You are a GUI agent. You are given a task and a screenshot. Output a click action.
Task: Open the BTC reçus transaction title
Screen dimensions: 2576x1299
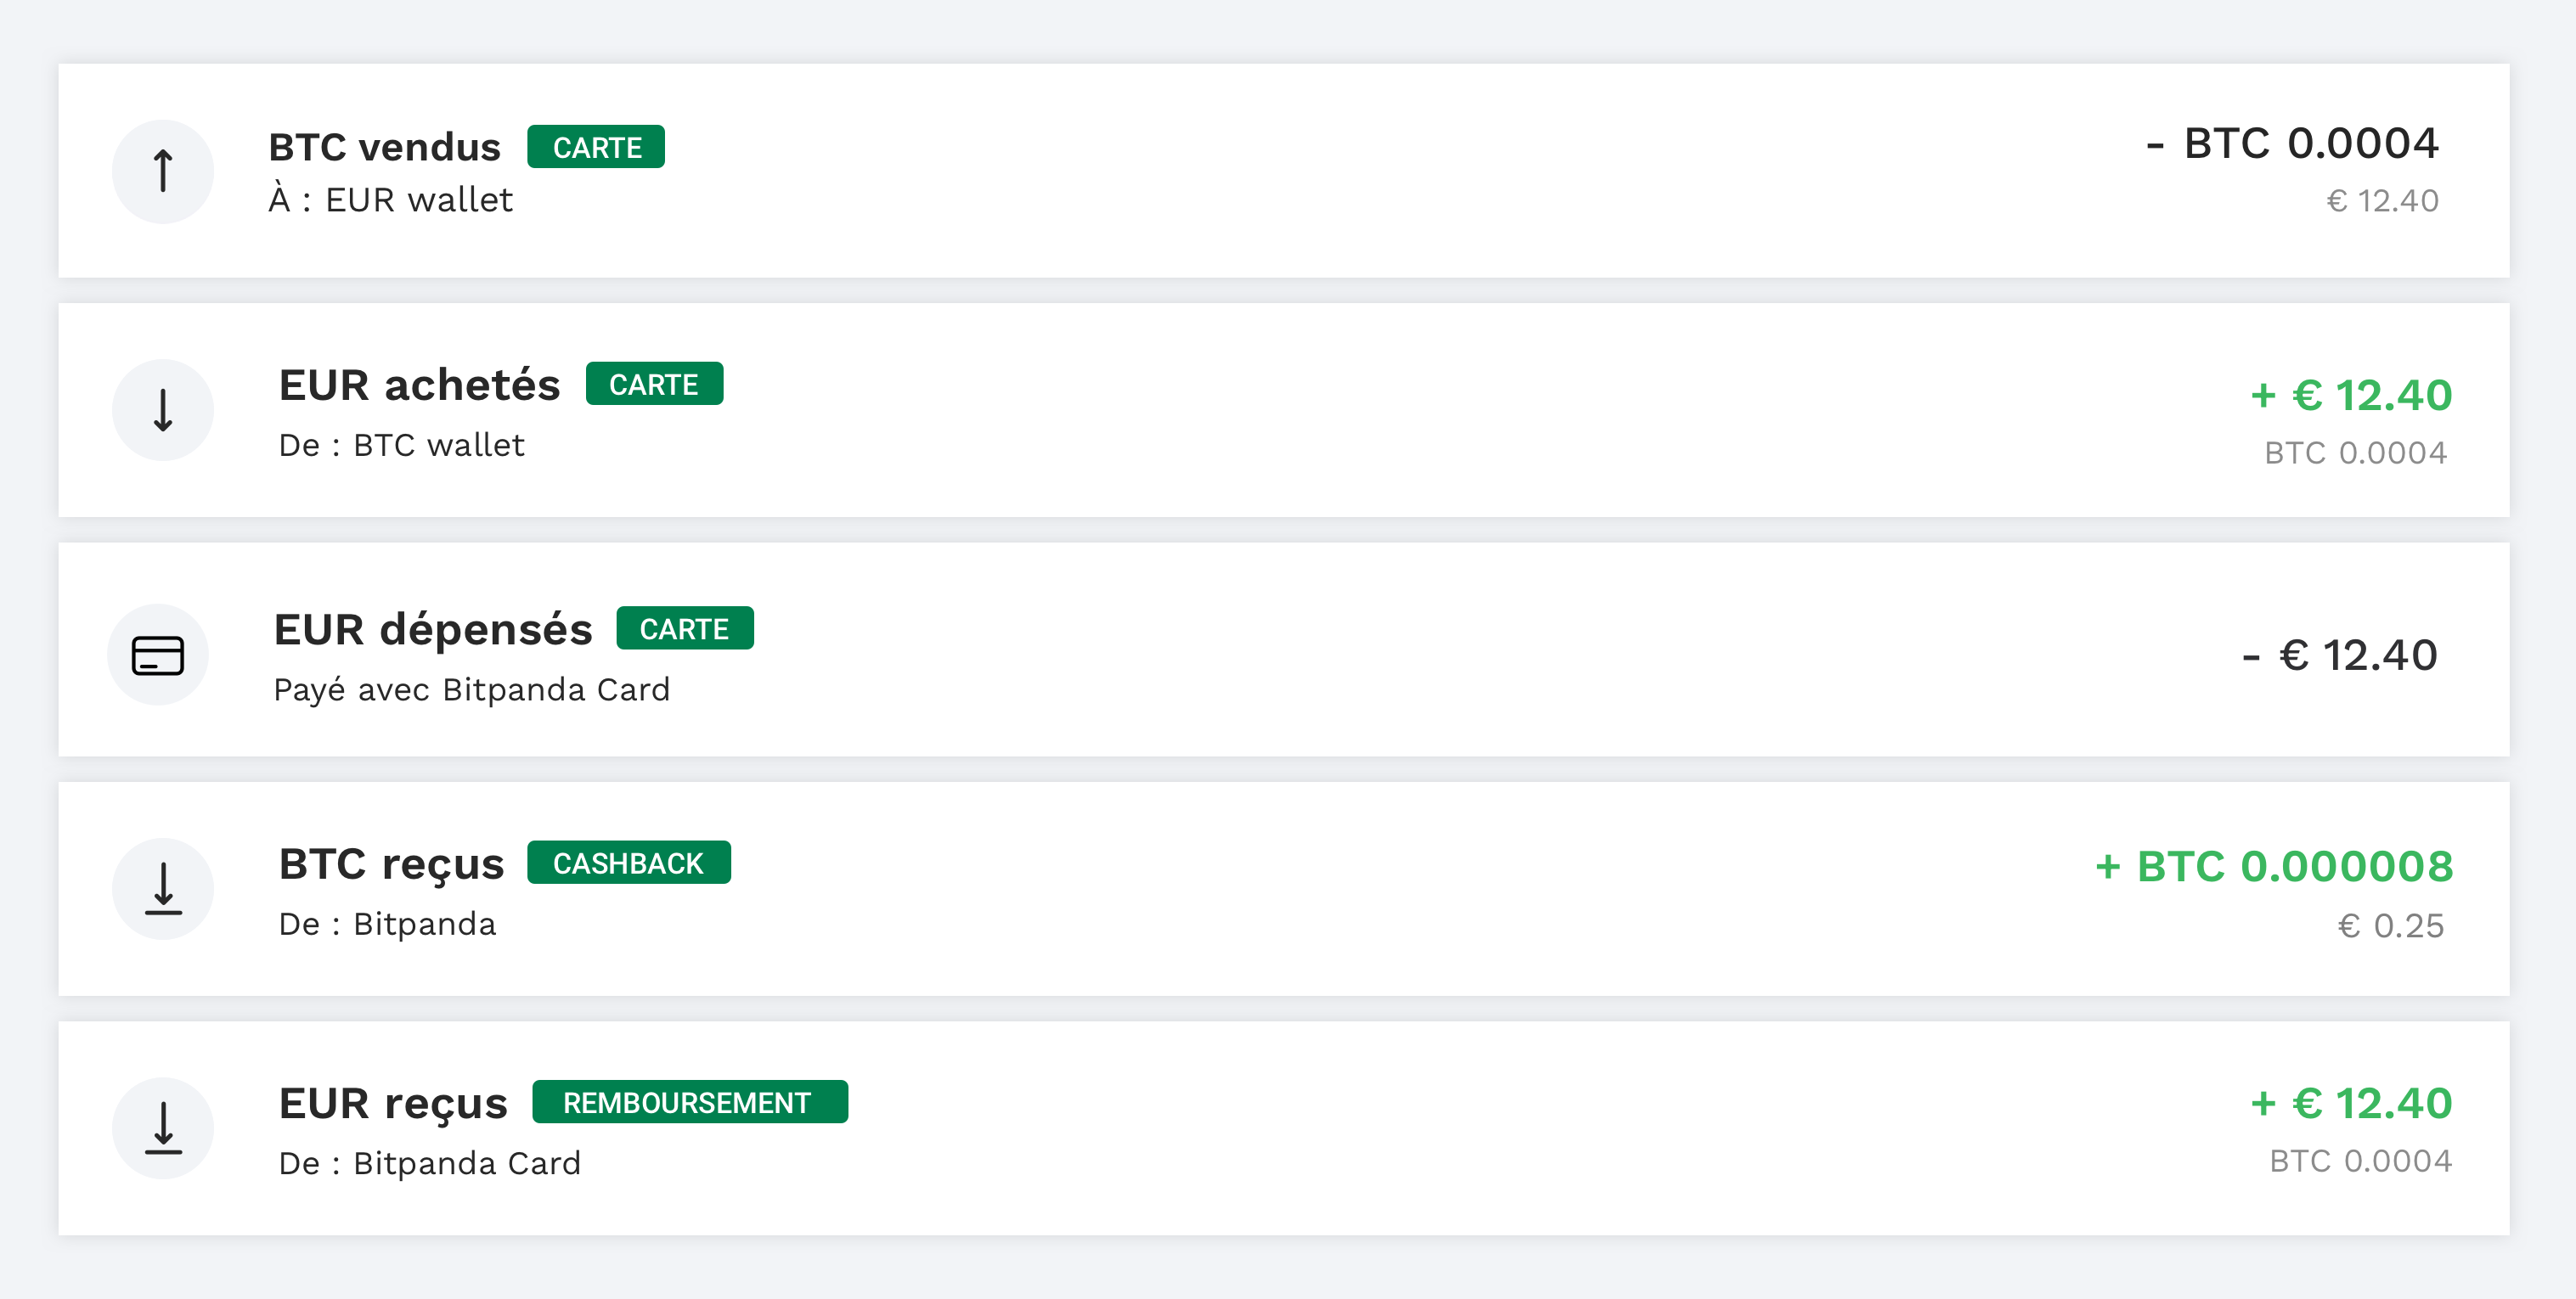pyautogui.click(x=391, y=864)
